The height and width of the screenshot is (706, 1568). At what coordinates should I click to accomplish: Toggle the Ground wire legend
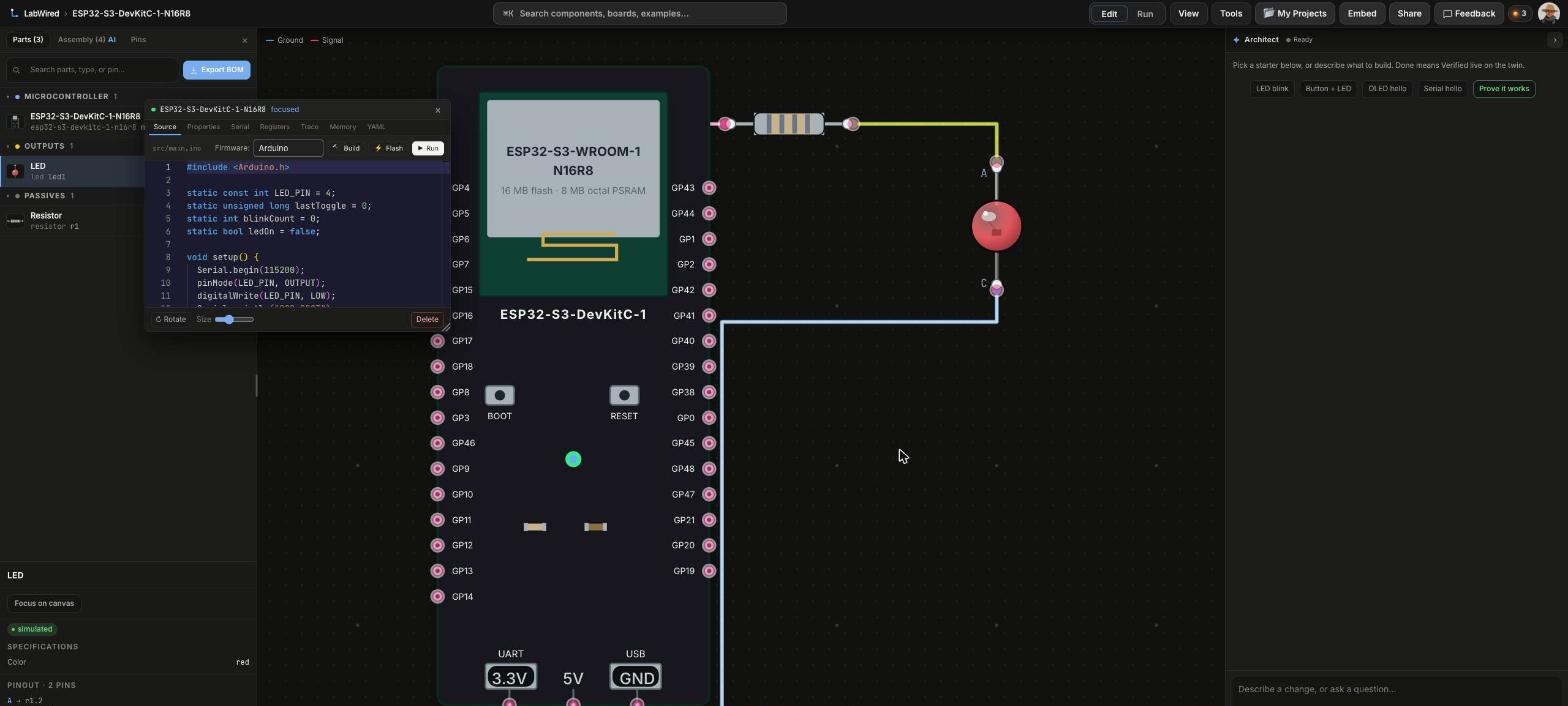point(285,40)
